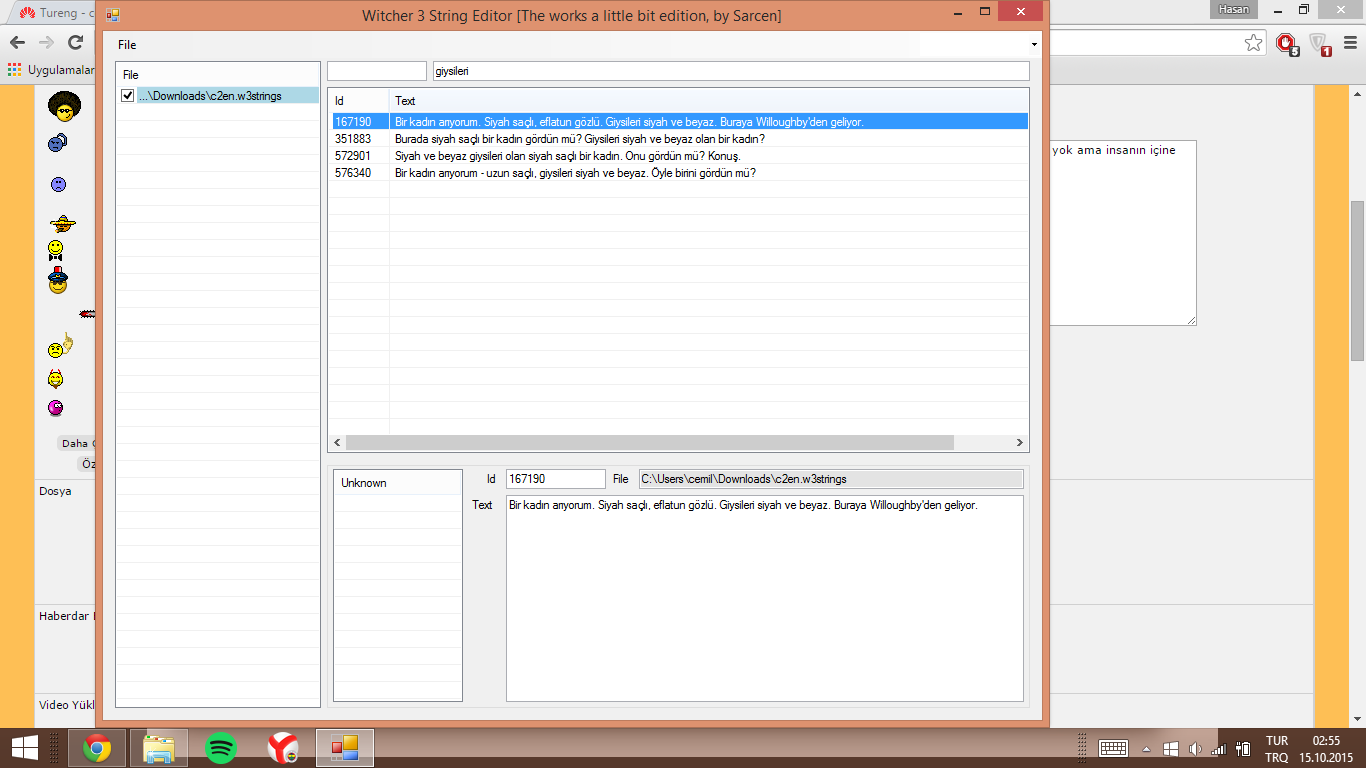Open the Windows Start button
Image resolution: width=1366 pixels, height=769 pixels.
[x=24, y=747]
